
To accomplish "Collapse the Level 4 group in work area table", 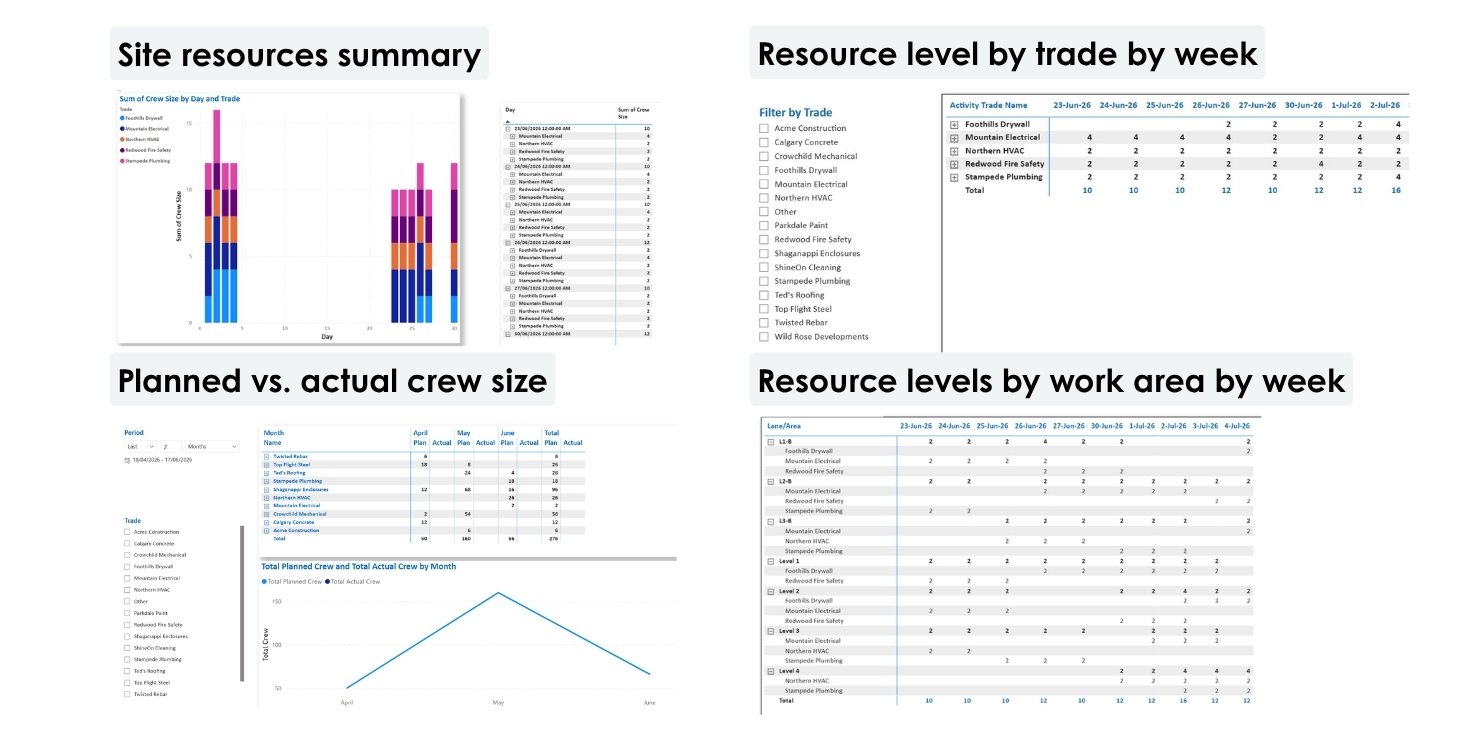I will (771, 671).
